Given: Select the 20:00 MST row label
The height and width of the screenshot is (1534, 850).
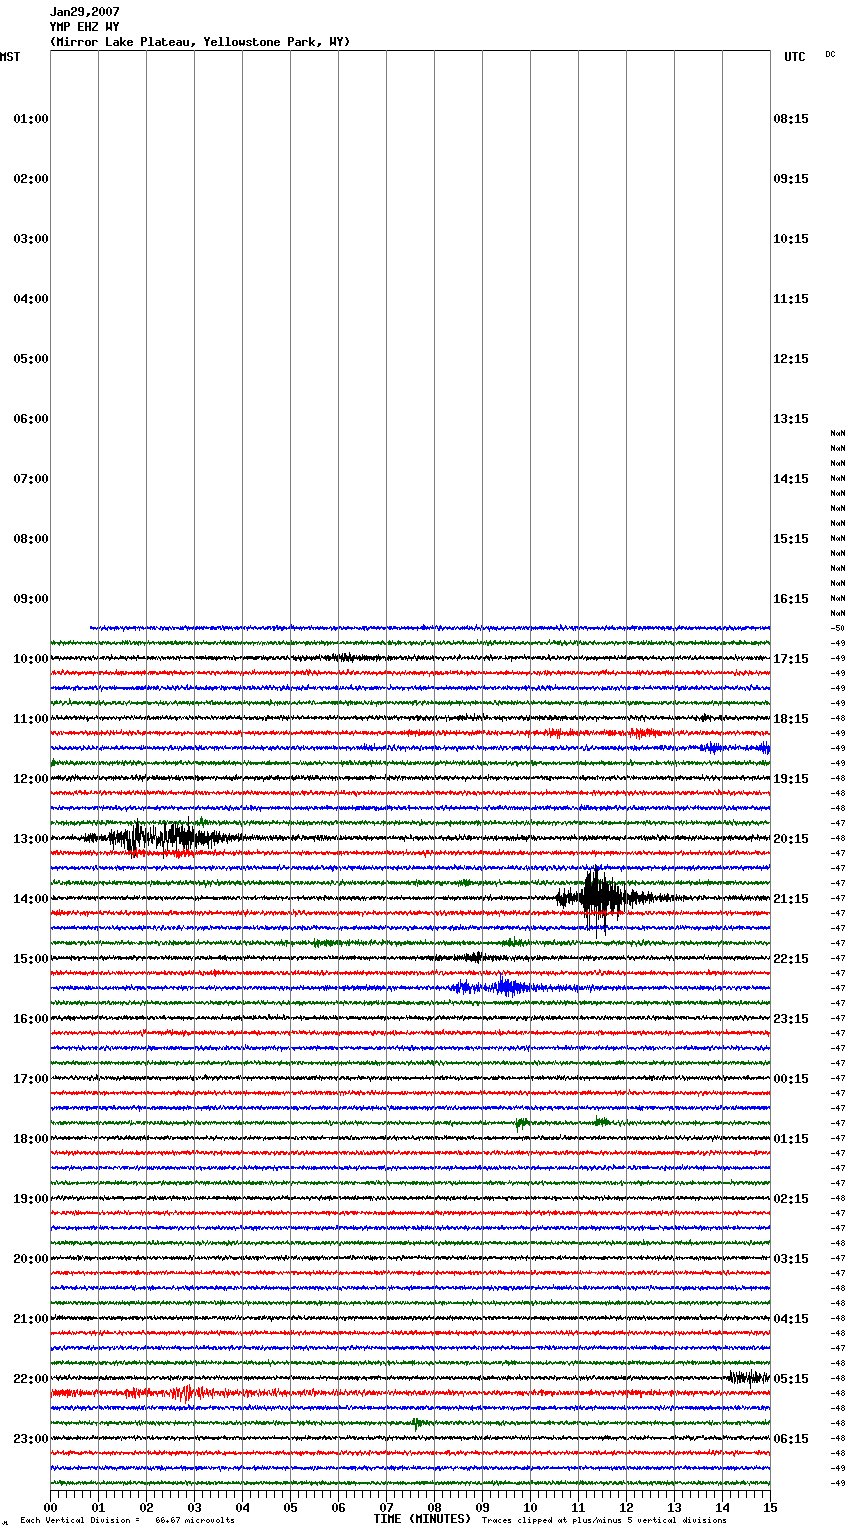Looking at the screenshot, I should [x=31, y=1259].
